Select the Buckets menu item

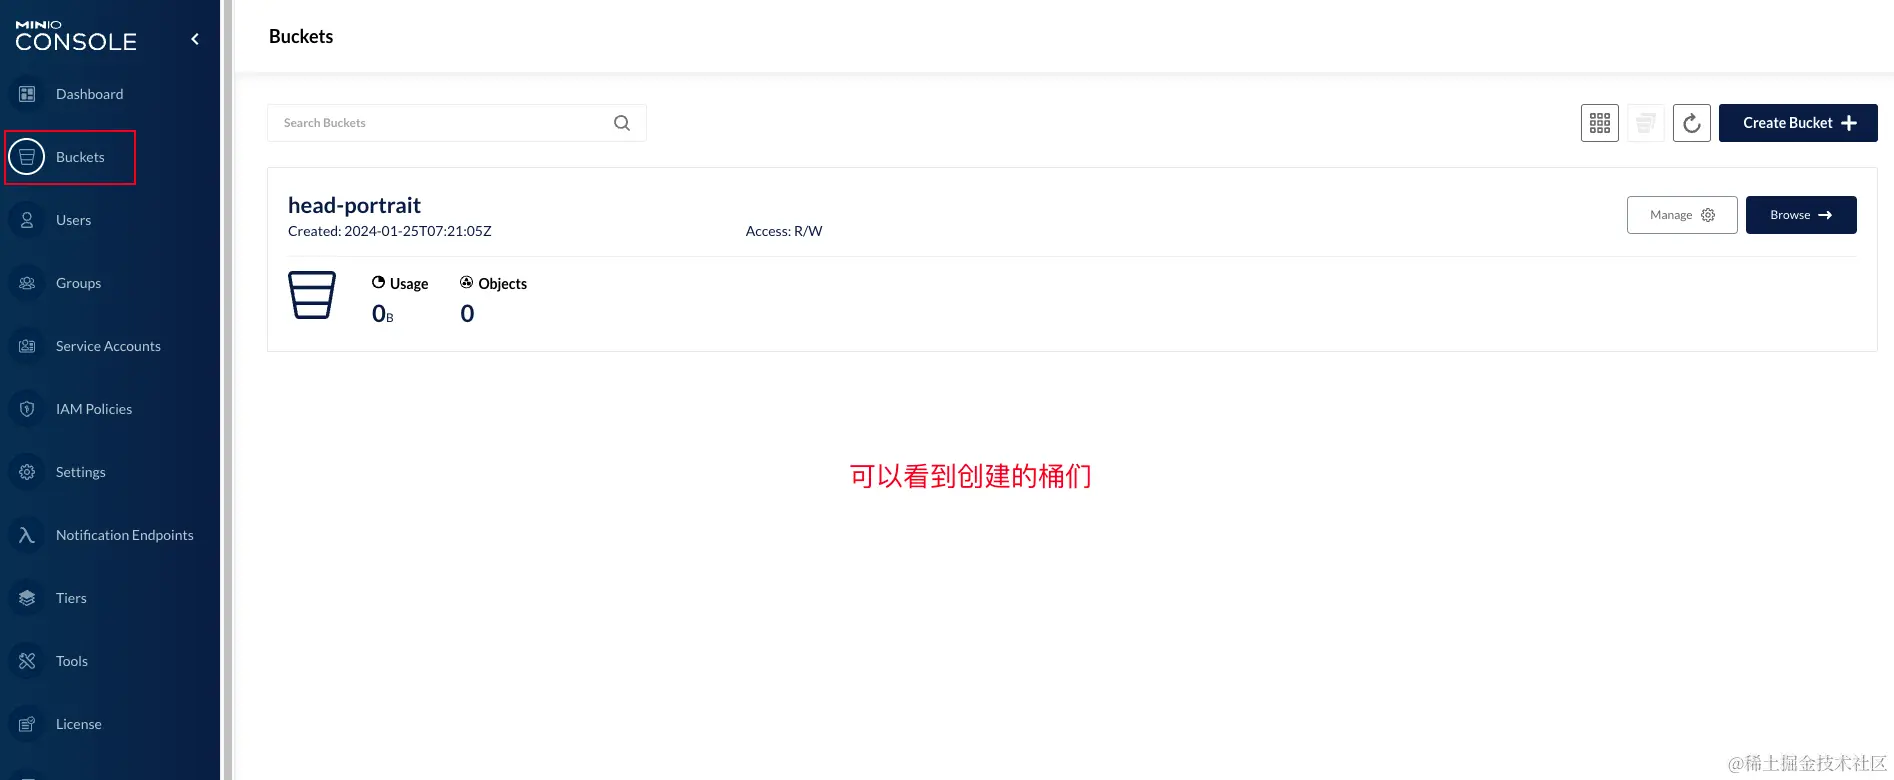click(80, 157)
